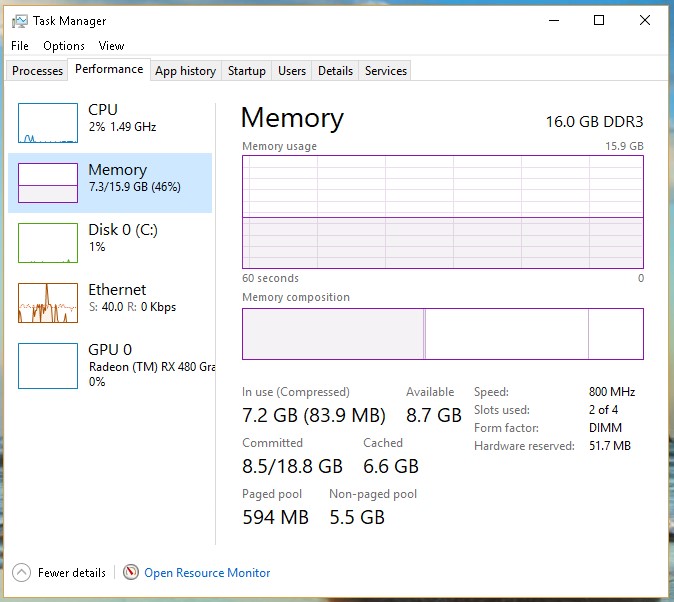Click the Task Manager title bar icon
Viewport: 674px width, 602px height.
coord(20,21)
